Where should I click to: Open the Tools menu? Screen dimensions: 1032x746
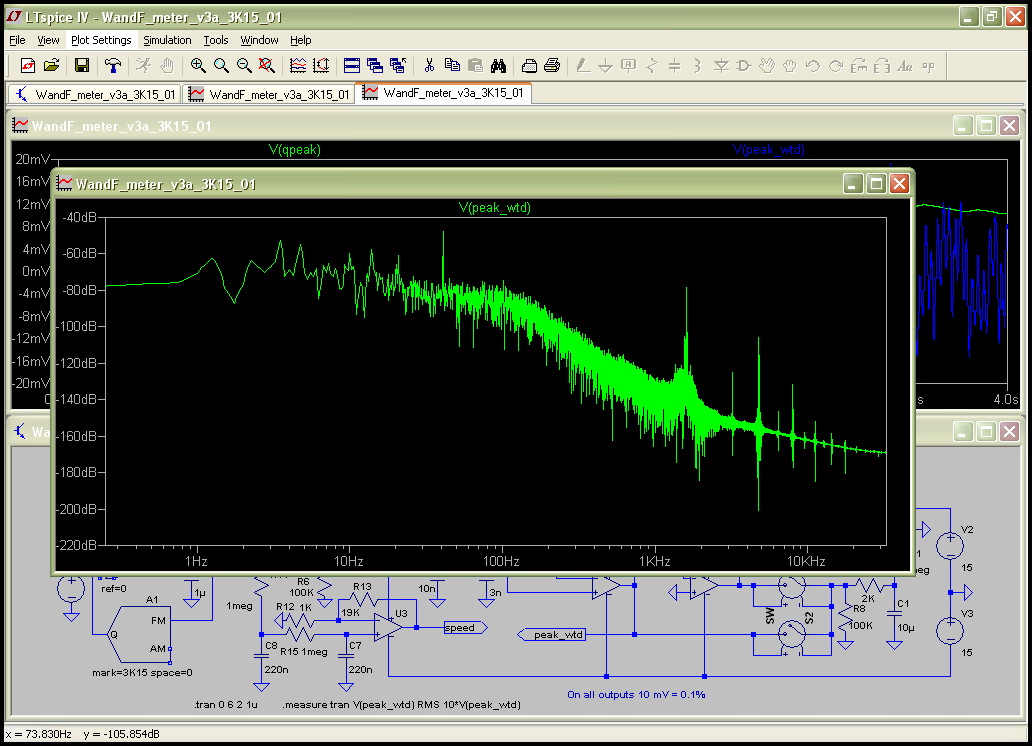click(216, 40)
